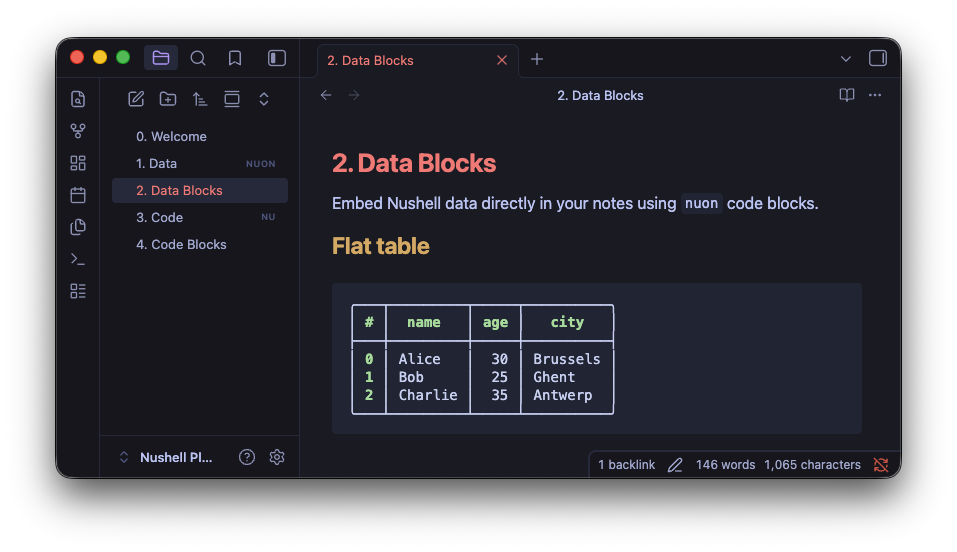Click the note title in the header
The width and height of the screenshot is (957, 552).
tap(600, 96)
